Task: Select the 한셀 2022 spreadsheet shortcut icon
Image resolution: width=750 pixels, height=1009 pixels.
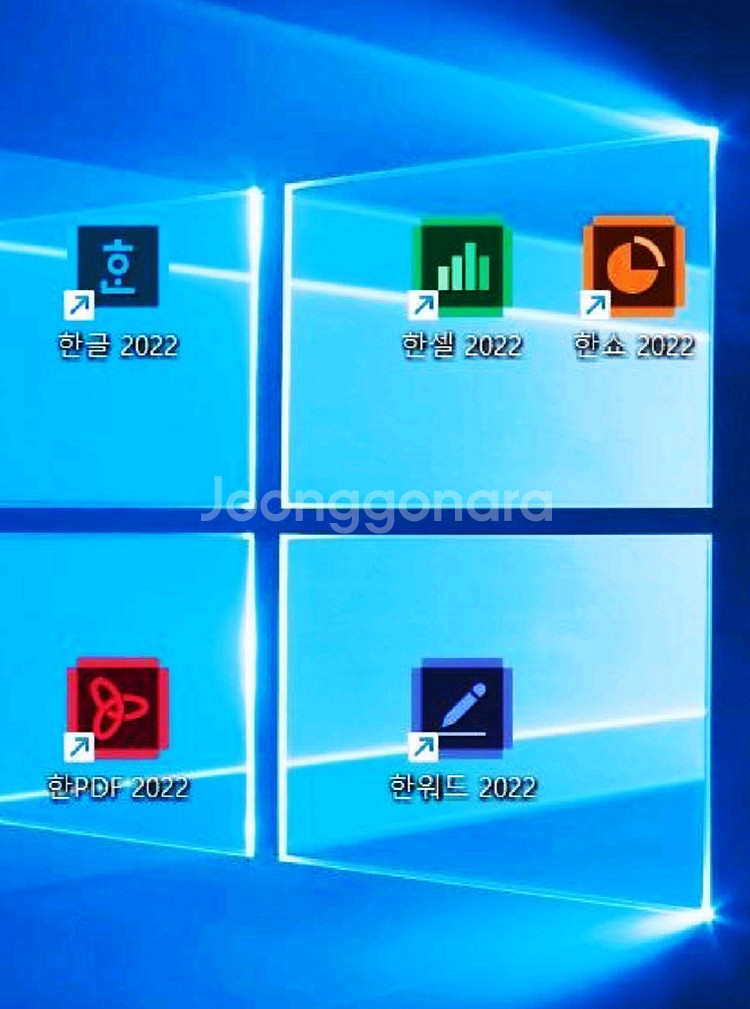Action: click(x=461, y=268)
